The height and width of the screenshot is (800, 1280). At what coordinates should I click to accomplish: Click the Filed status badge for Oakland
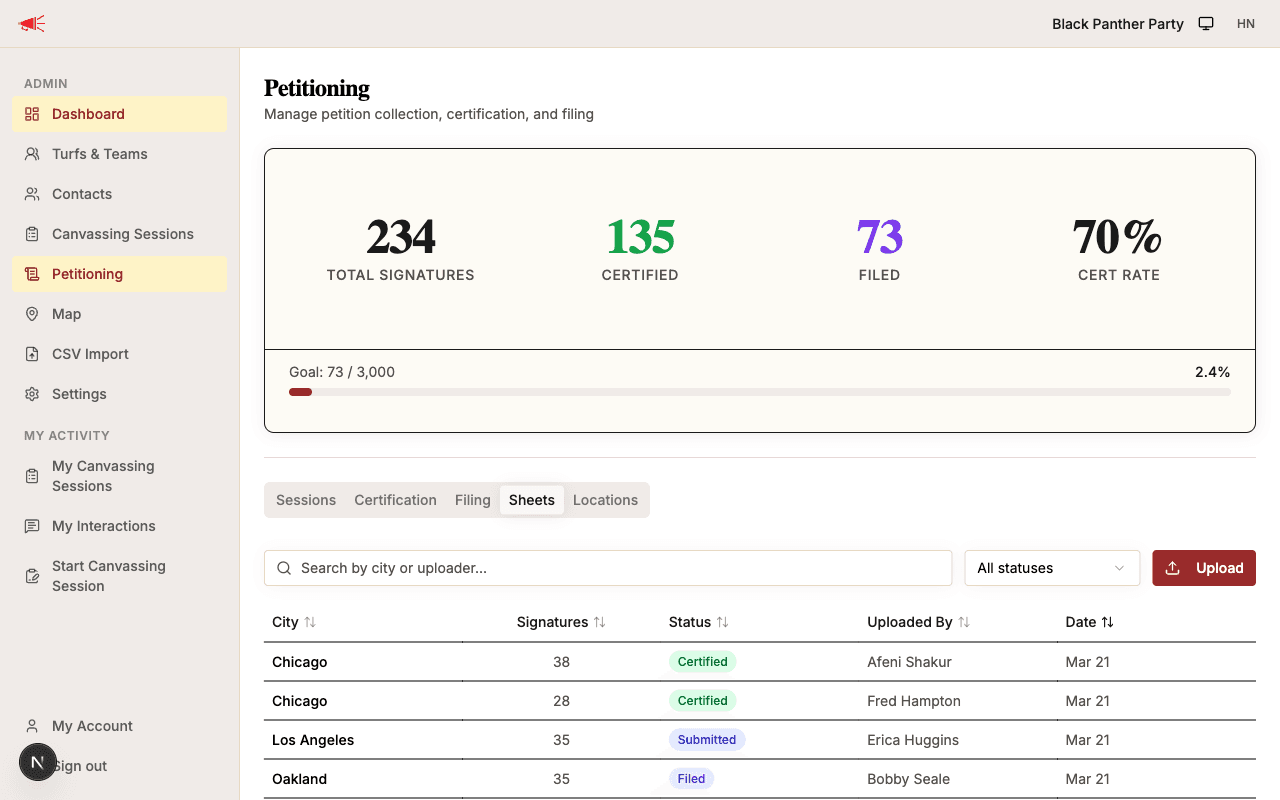click(x=691, y=779)
